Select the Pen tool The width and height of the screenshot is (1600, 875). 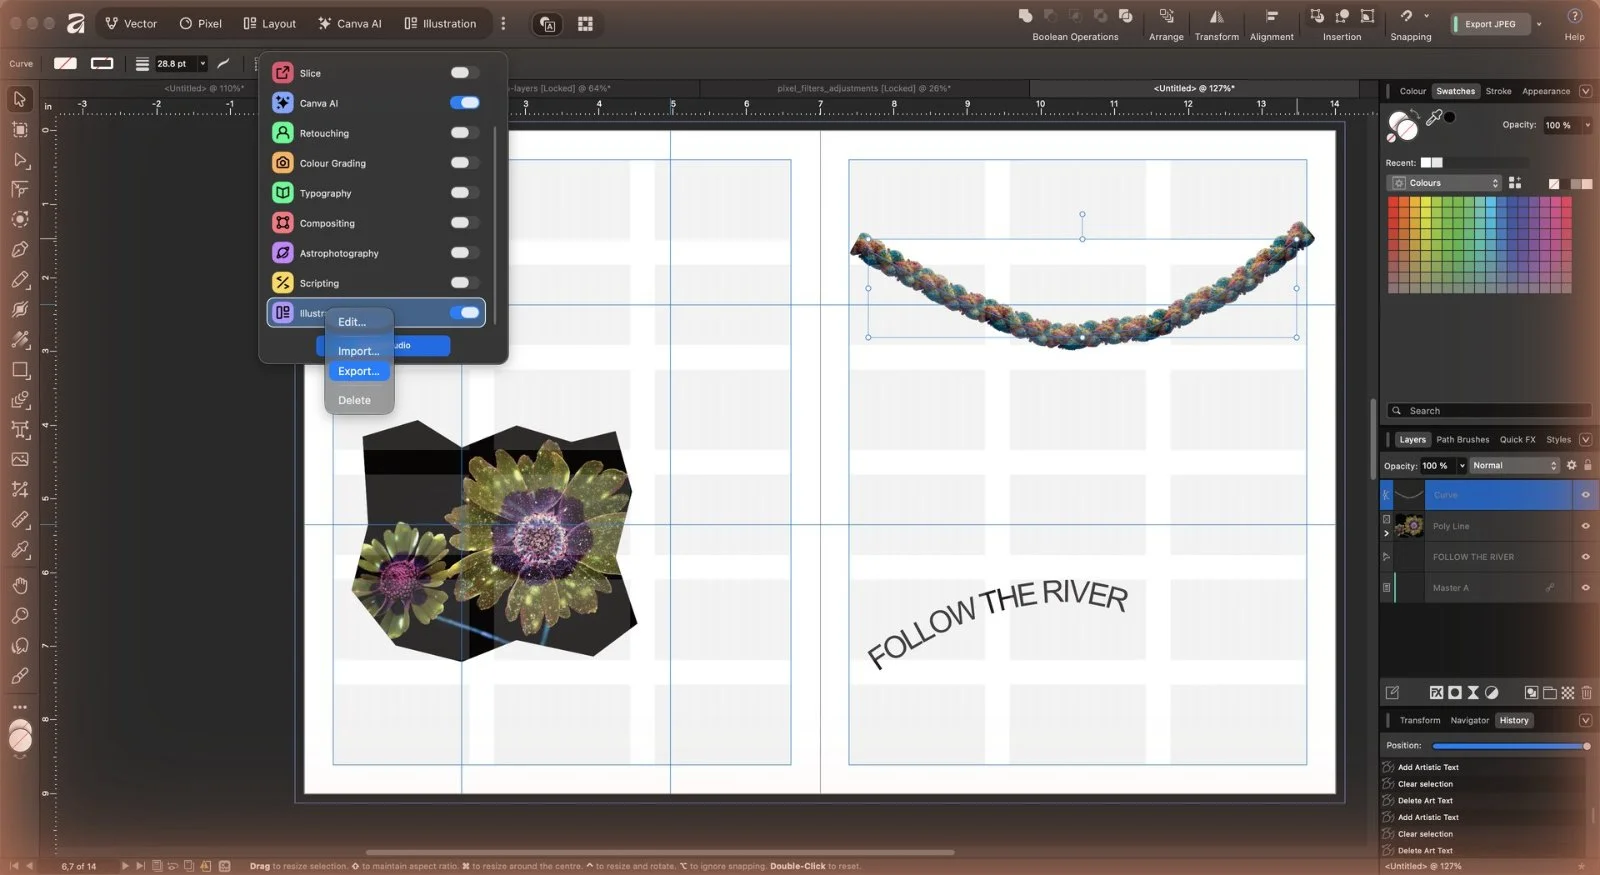tap(19, 250)
